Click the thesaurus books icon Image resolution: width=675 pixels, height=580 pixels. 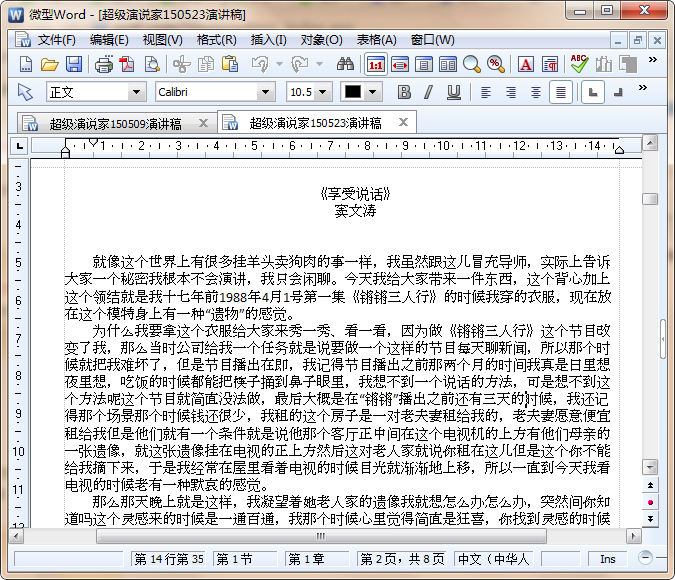pyautogui.click(x=604, y=65)
